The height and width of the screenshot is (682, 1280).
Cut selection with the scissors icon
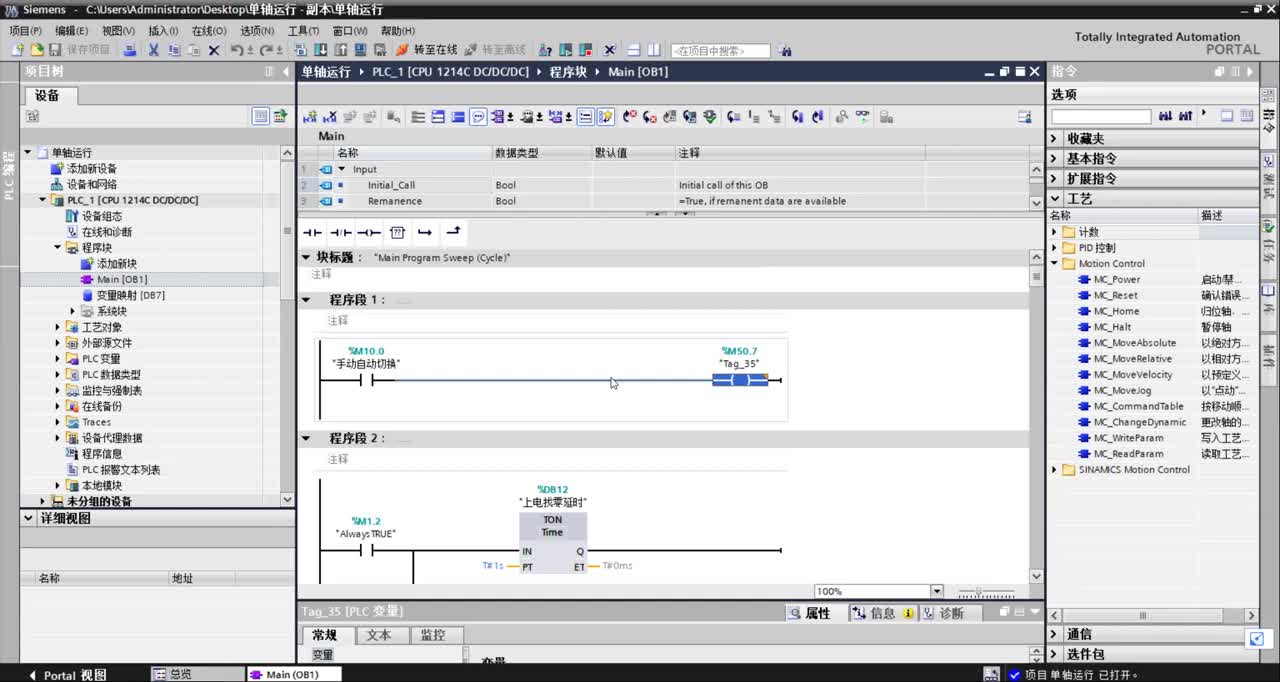coord(154,50)
